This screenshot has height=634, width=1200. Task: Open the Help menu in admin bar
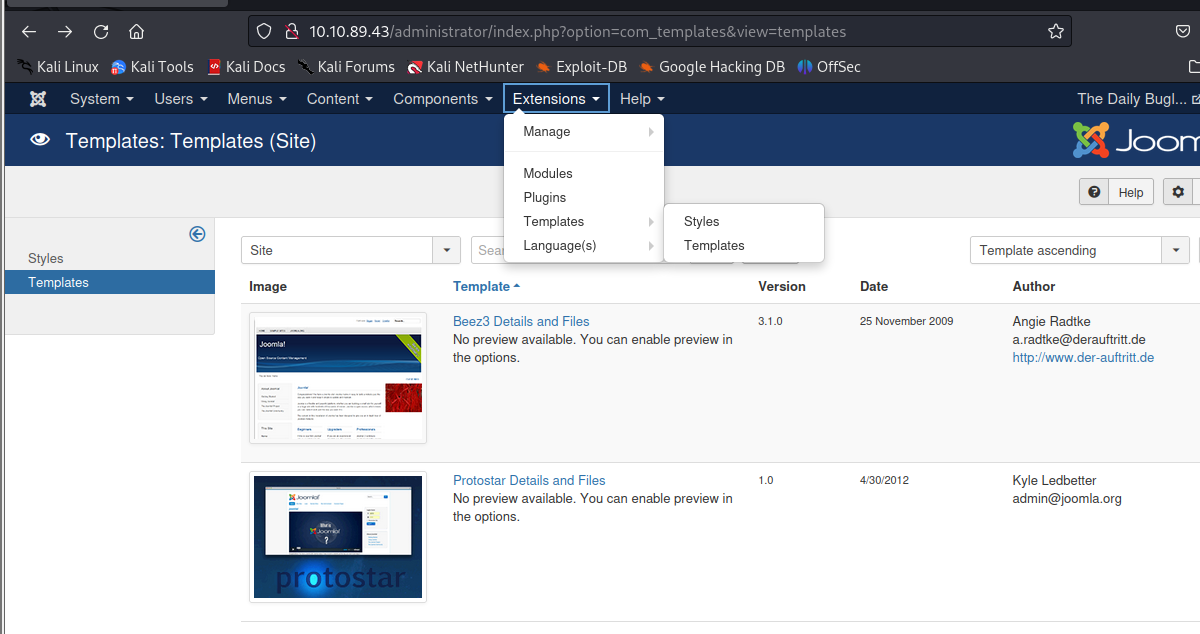pyautogui.click(x=642, y=99)
